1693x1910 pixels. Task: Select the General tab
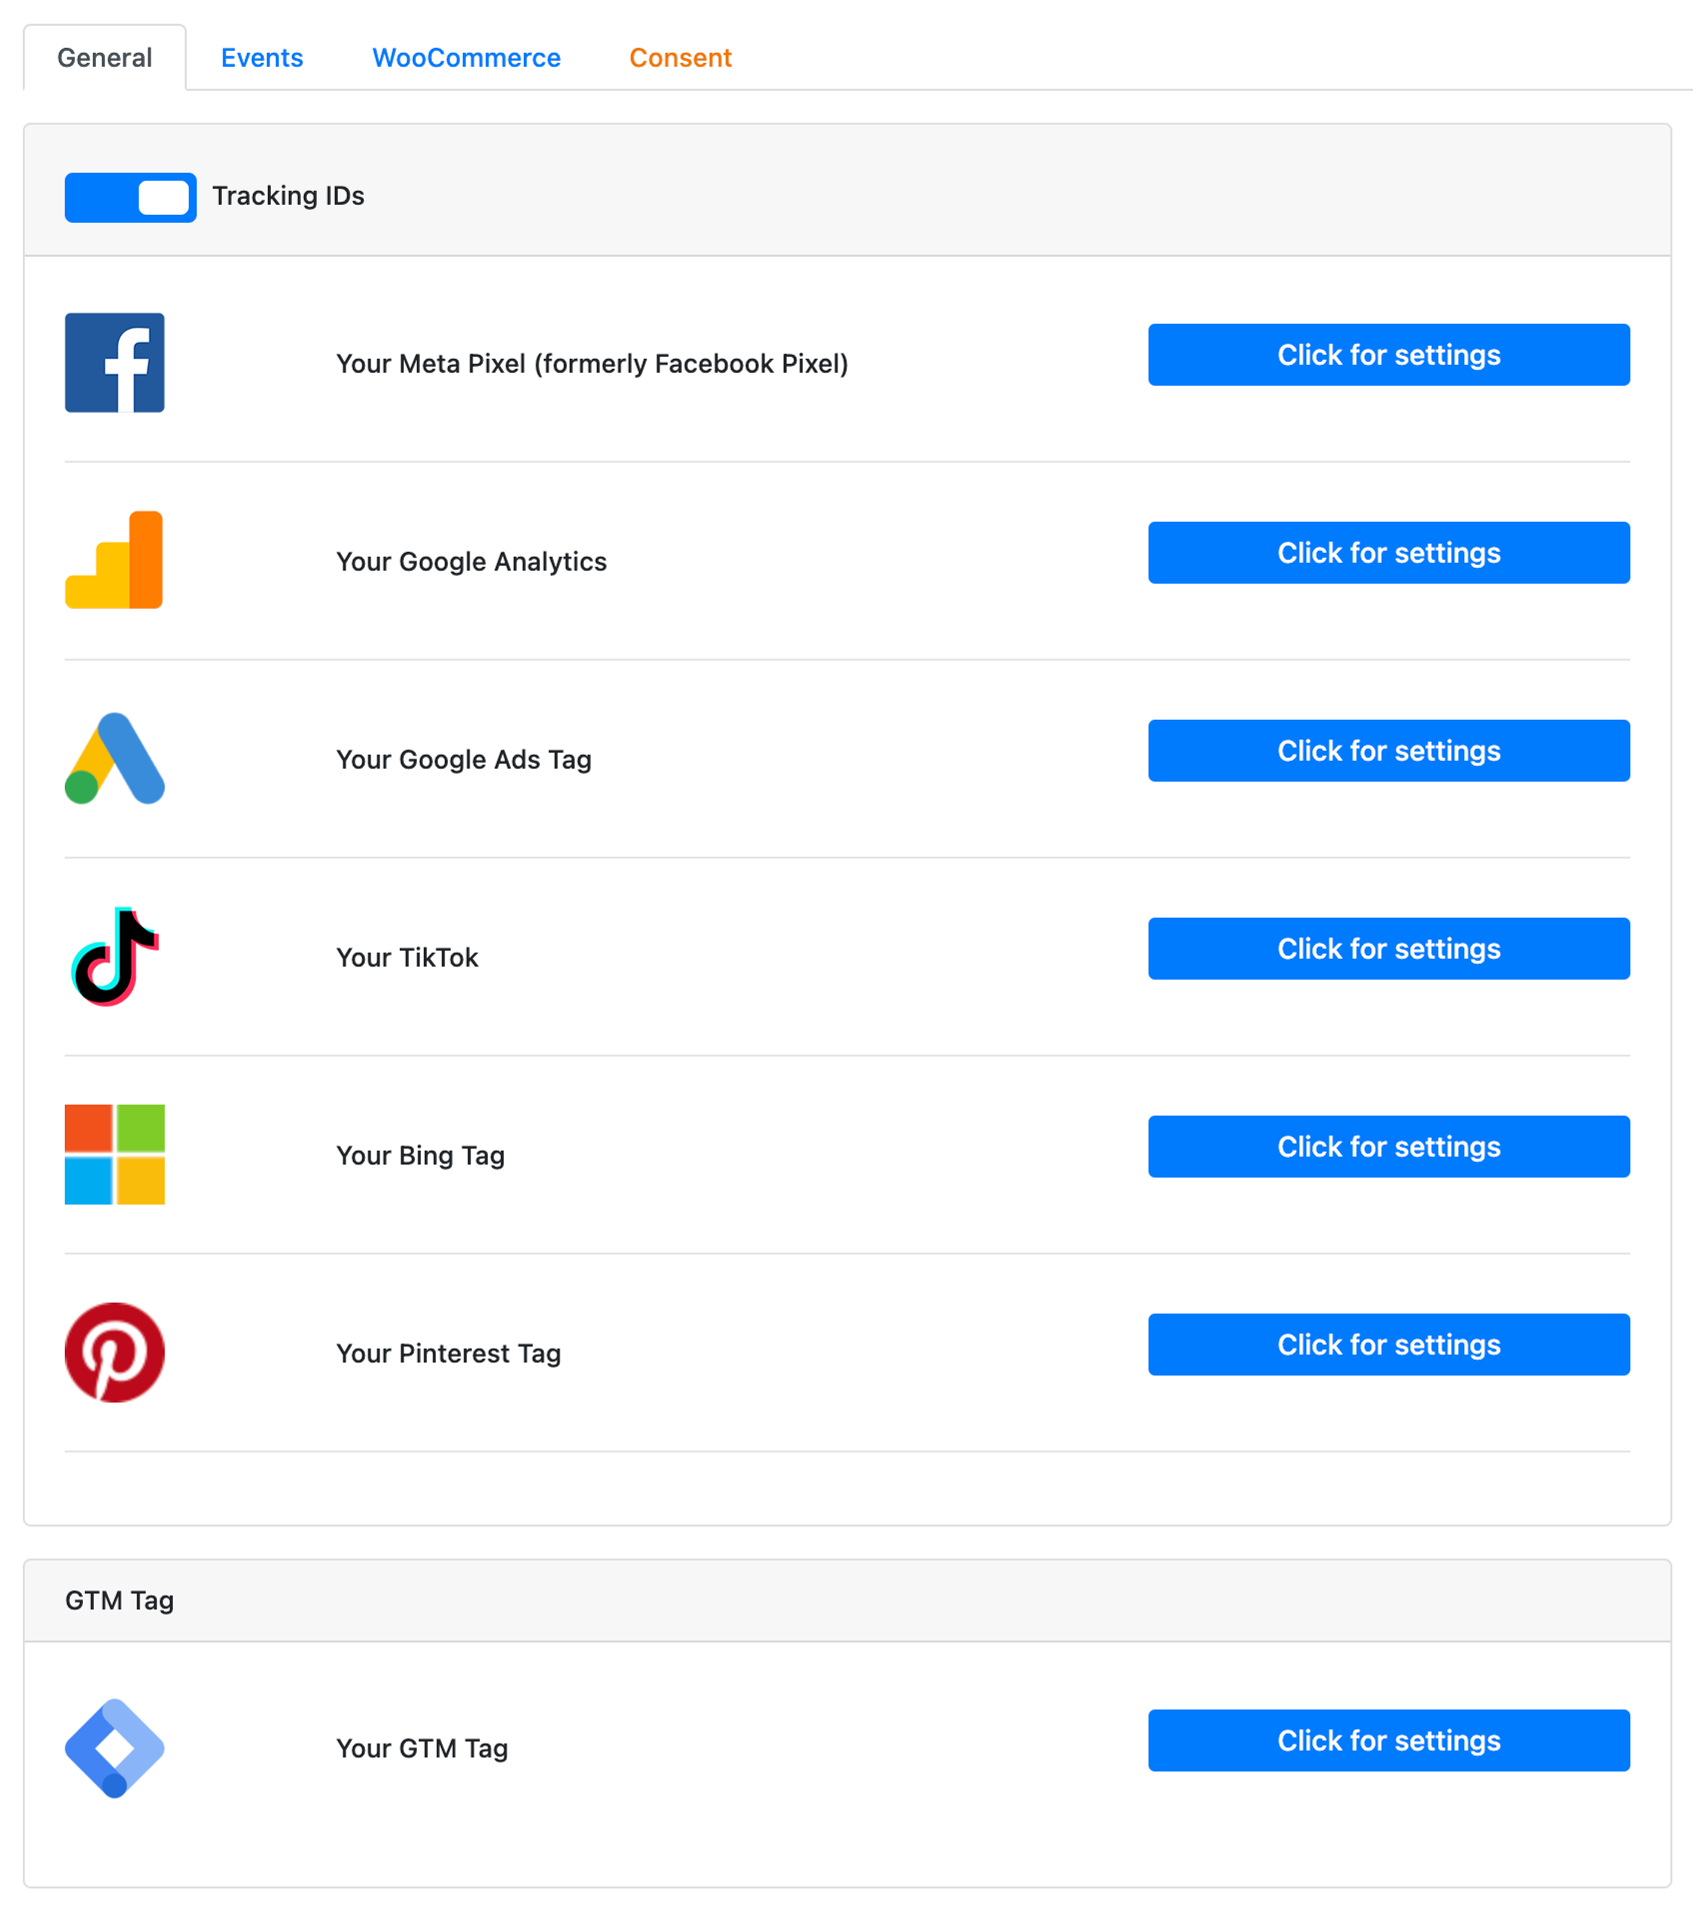tap(104, 58)
